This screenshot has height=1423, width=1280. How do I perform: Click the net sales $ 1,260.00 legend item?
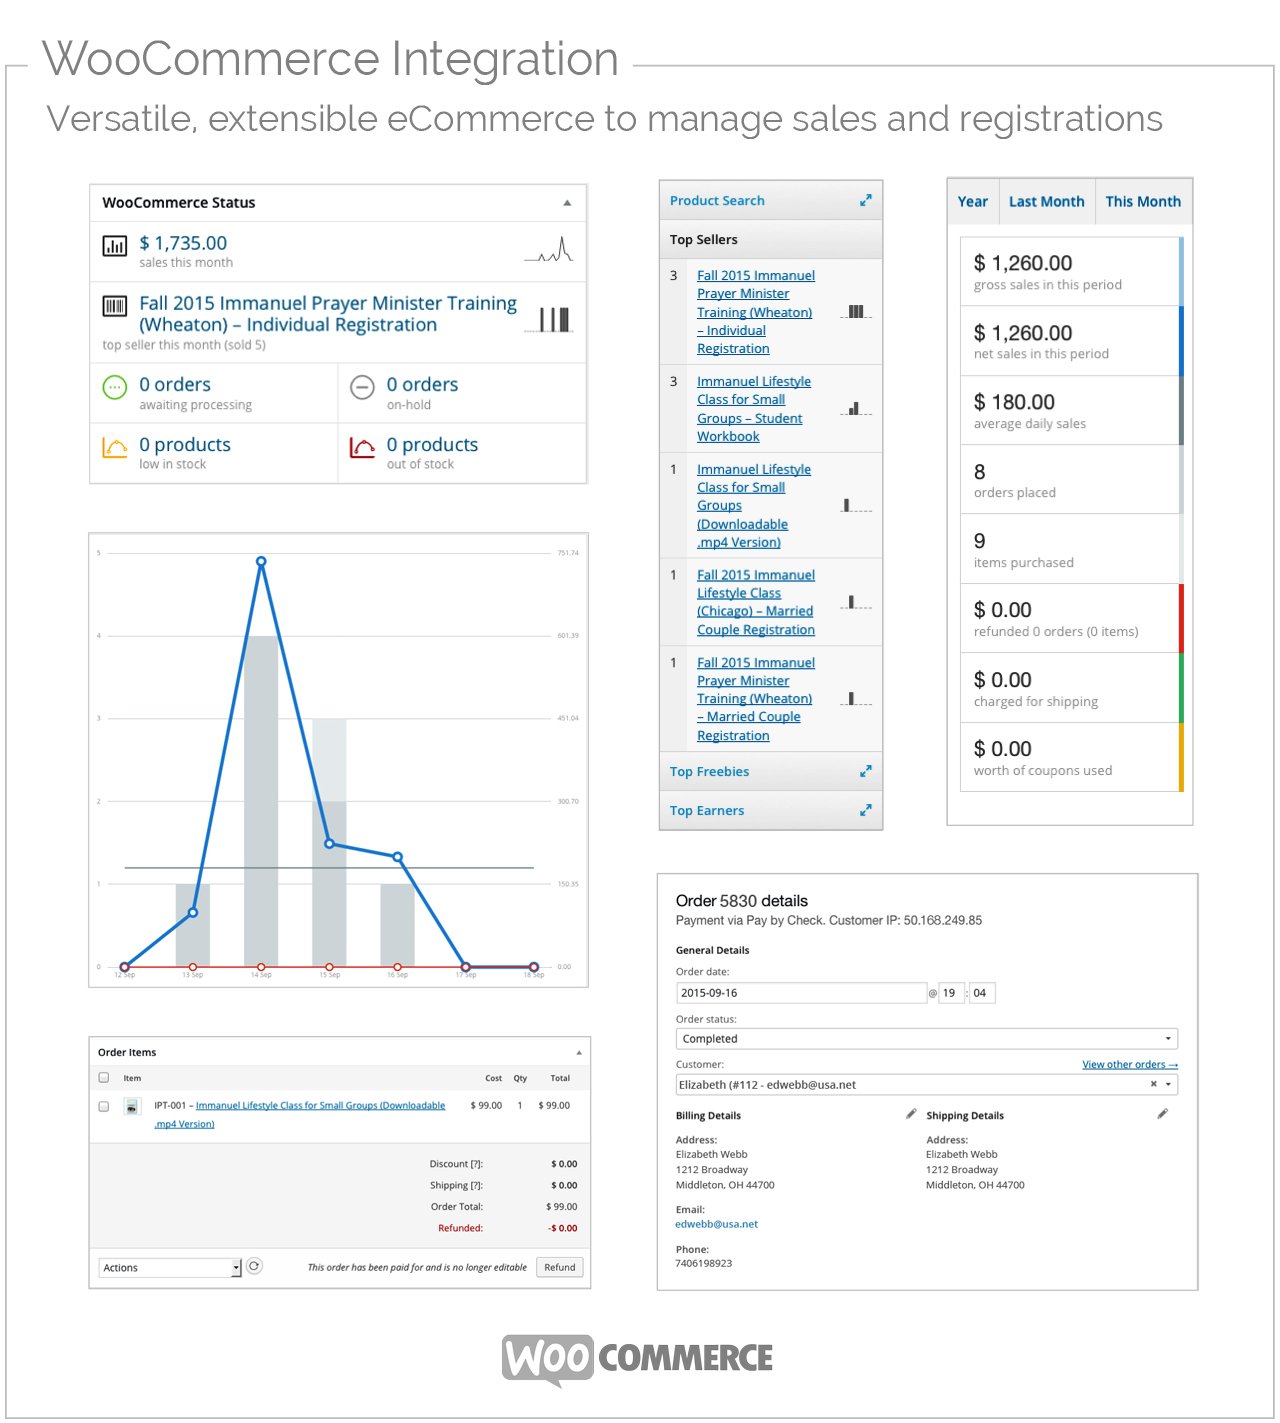(x=1070, y=341)
